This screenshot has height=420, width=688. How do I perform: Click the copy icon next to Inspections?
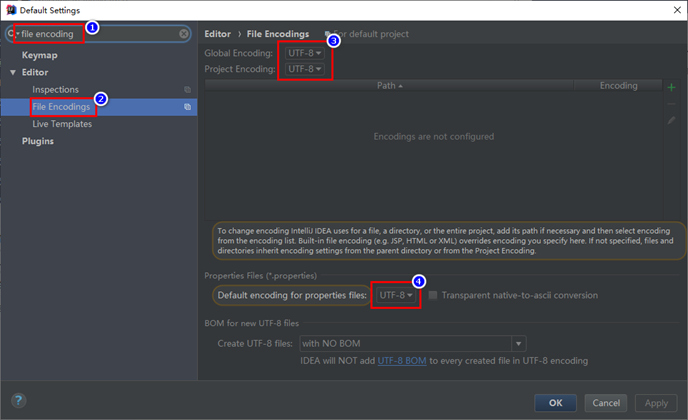pos(187,90)
